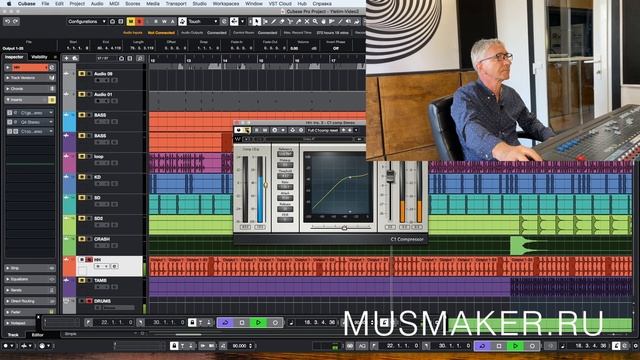Viewport: 640px width, 360px height.
Task: Toggle global Read automation (R) button
Action: click(156, 22)
